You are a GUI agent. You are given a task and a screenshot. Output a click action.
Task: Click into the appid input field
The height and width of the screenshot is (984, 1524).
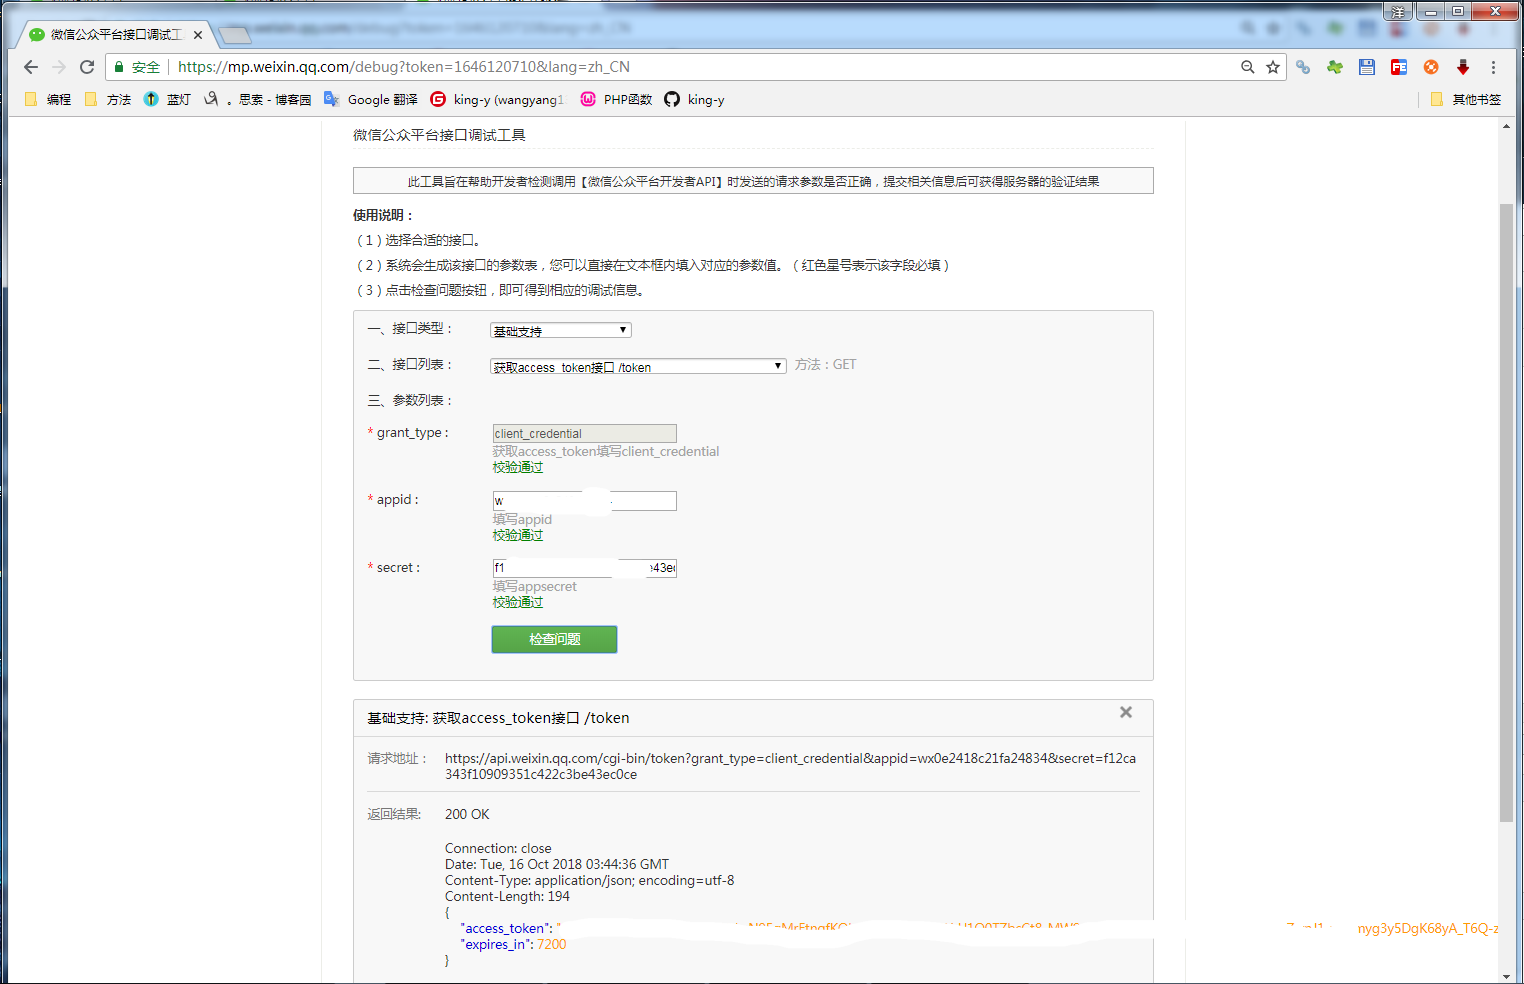coord(584,500)
